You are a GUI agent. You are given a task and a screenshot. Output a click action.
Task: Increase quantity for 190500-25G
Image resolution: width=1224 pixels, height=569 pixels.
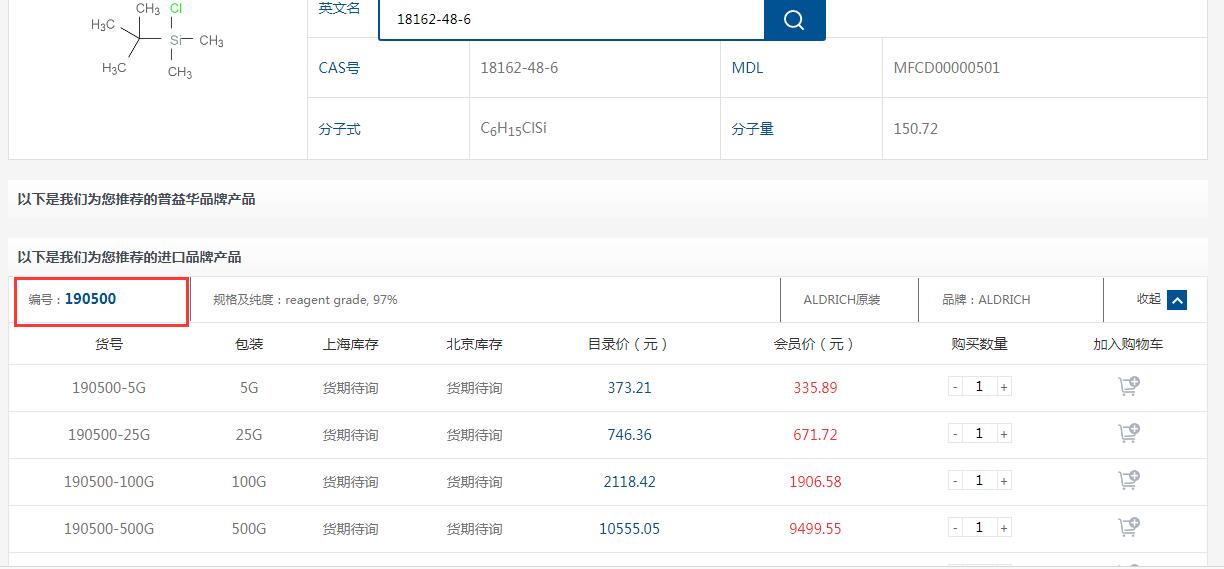point(1004,434)
